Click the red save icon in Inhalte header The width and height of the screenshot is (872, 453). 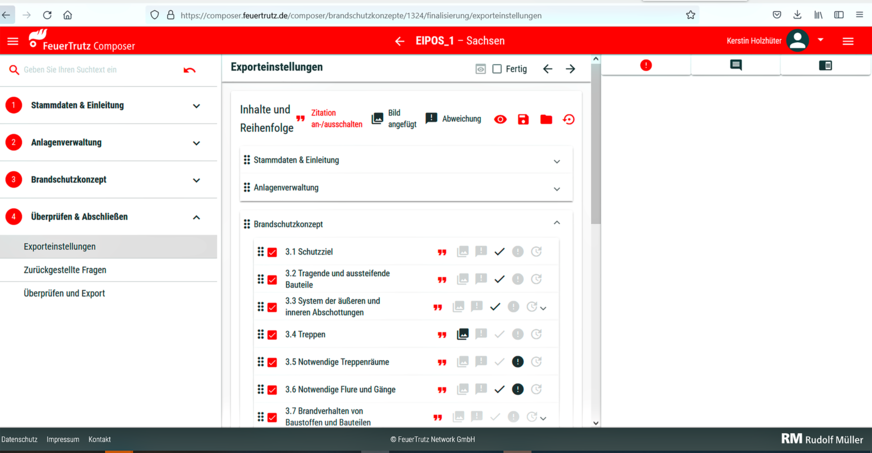523,119
